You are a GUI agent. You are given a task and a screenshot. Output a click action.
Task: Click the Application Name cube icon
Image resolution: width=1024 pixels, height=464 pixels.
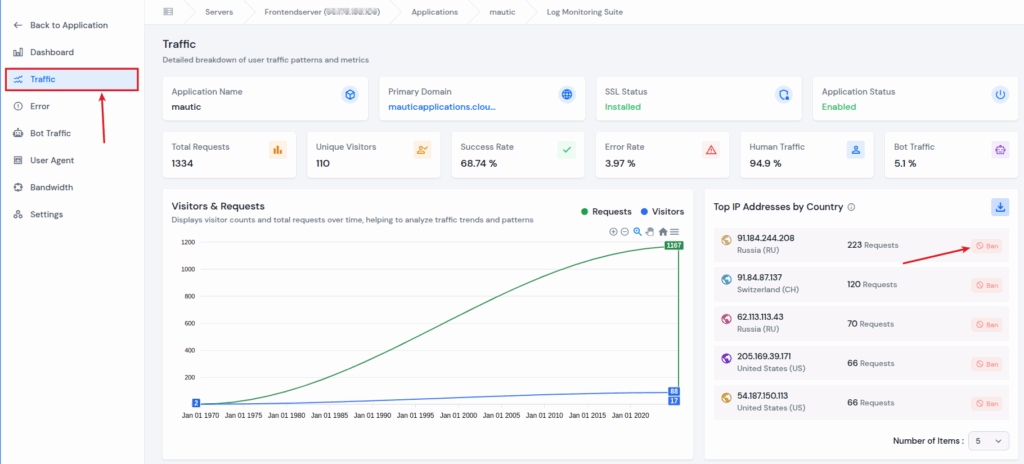350,95
